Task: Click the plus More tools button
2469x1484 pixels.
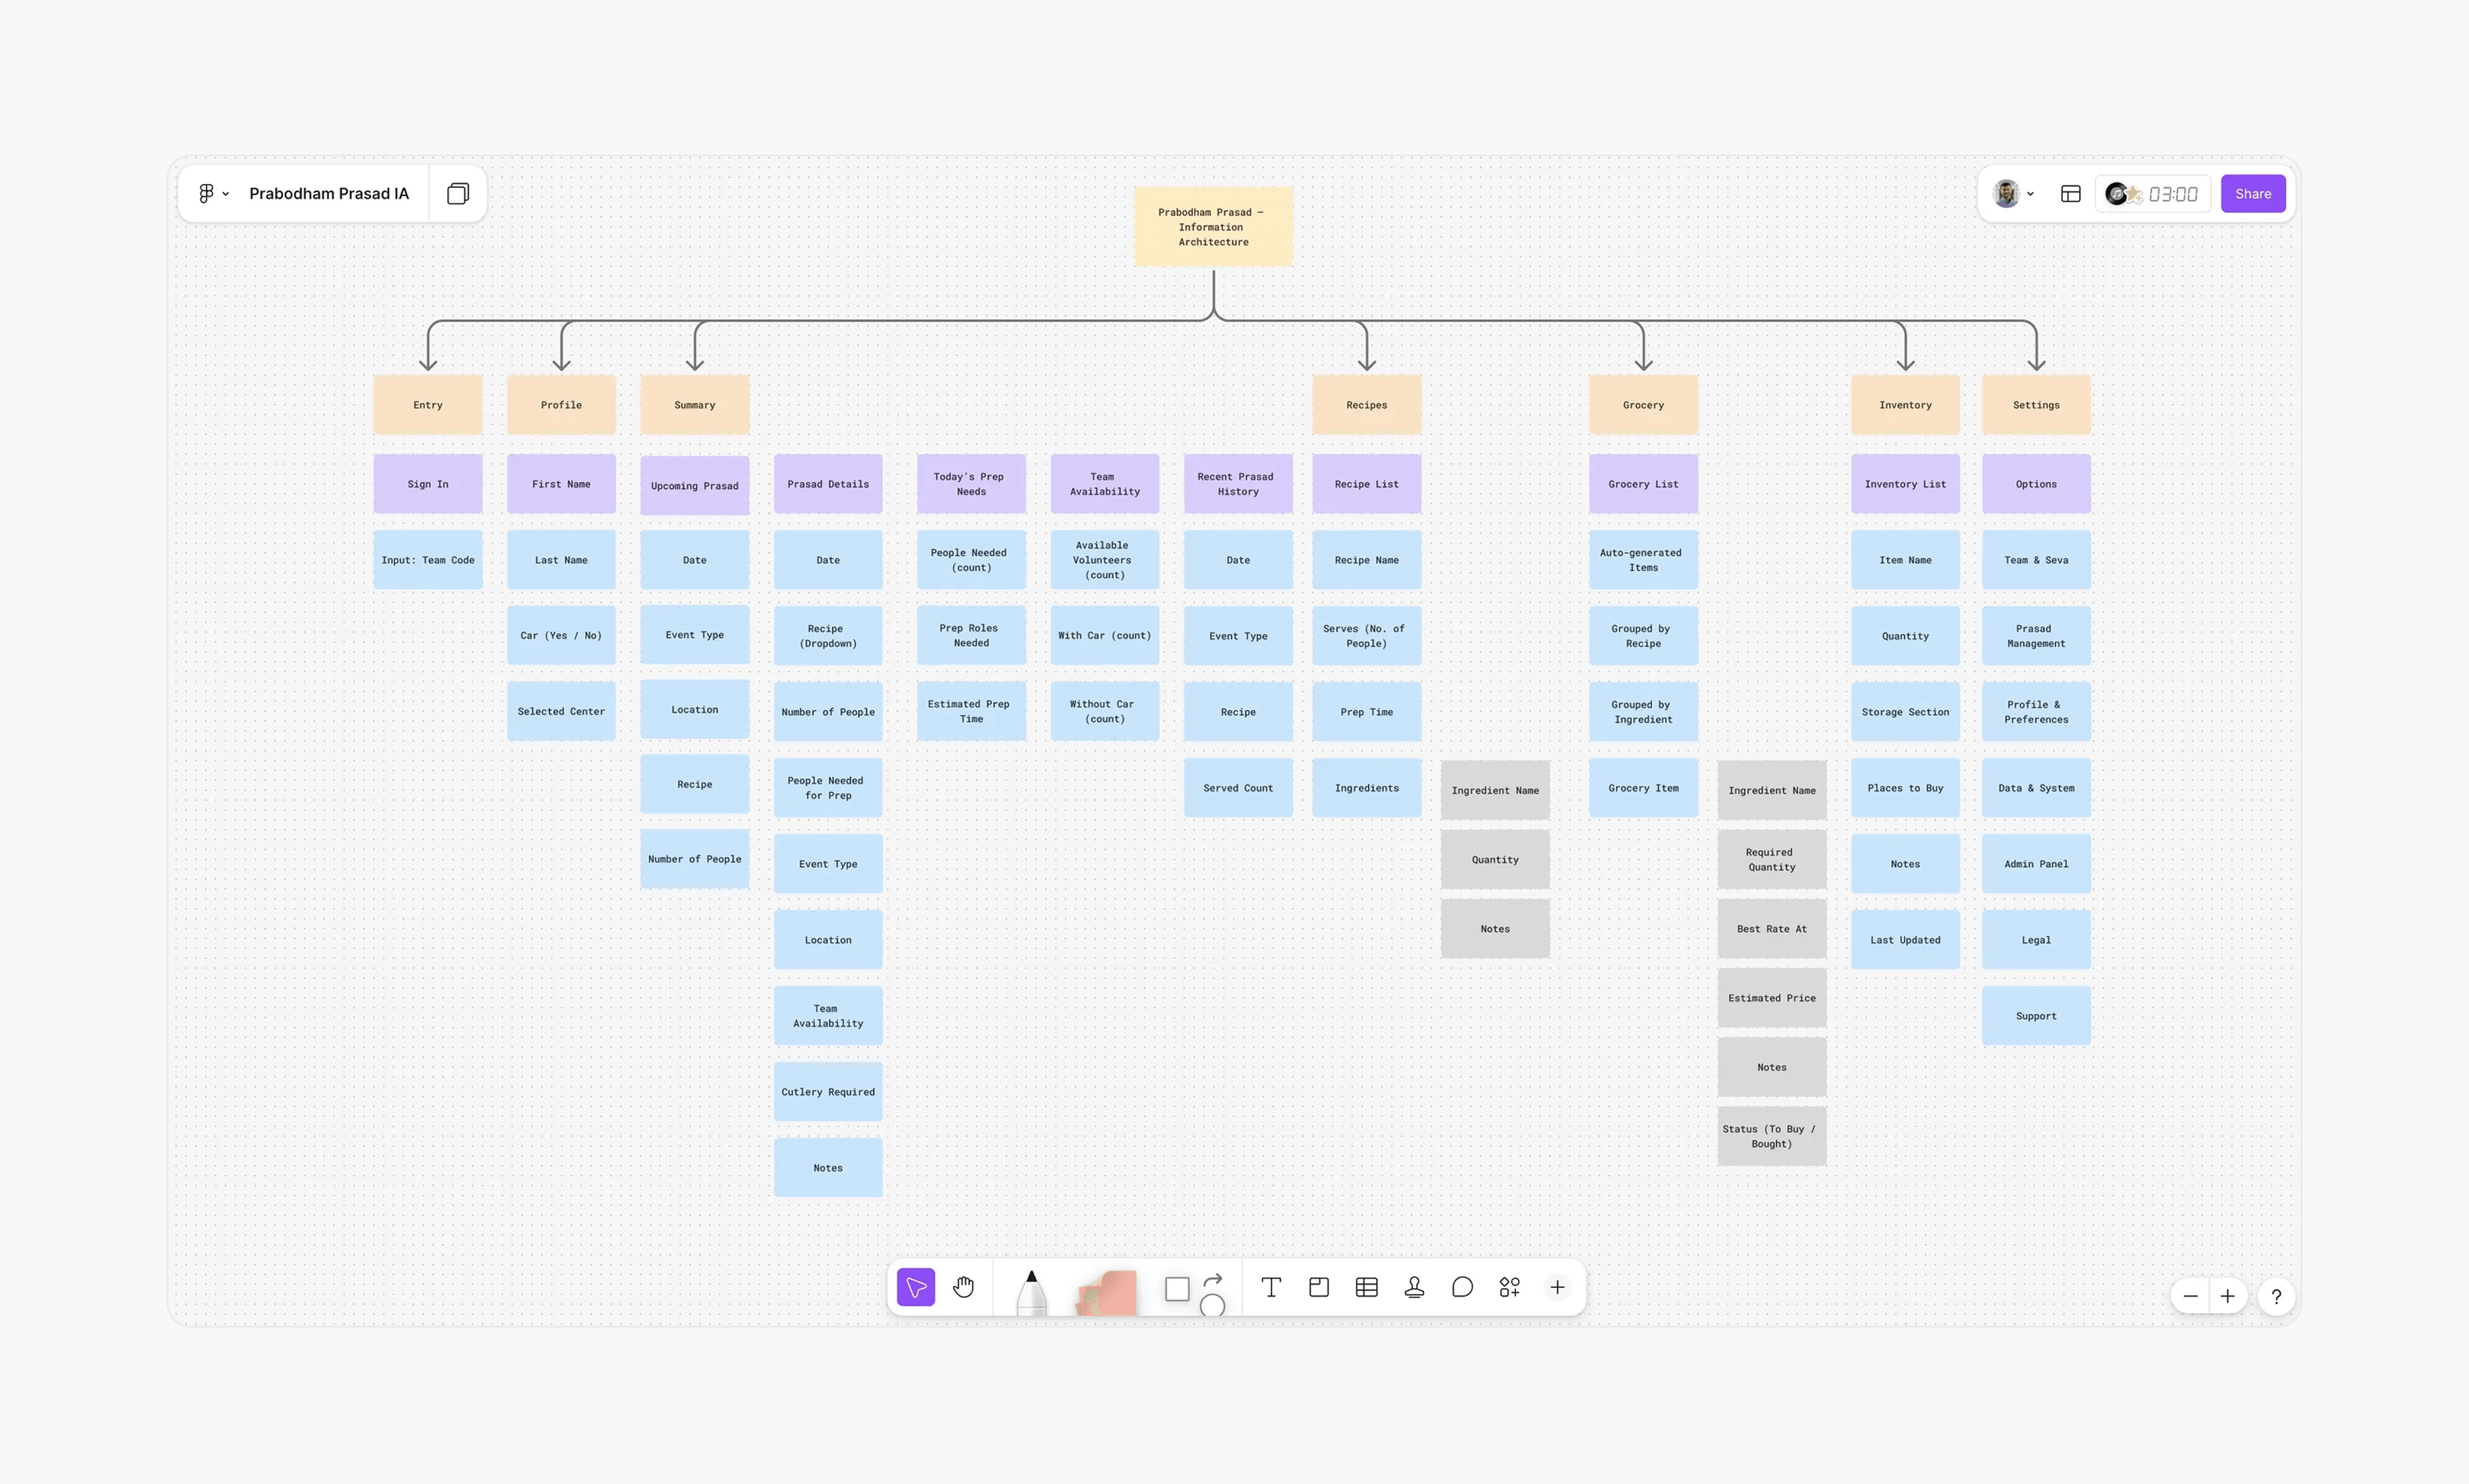Action: pyautogui.click(x=1557, y=1287)
